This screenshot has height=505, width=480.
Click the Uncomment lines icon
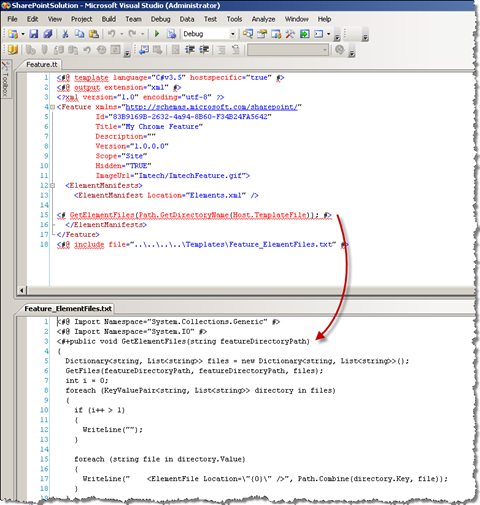pyautogui.click(x=236, y=50)
